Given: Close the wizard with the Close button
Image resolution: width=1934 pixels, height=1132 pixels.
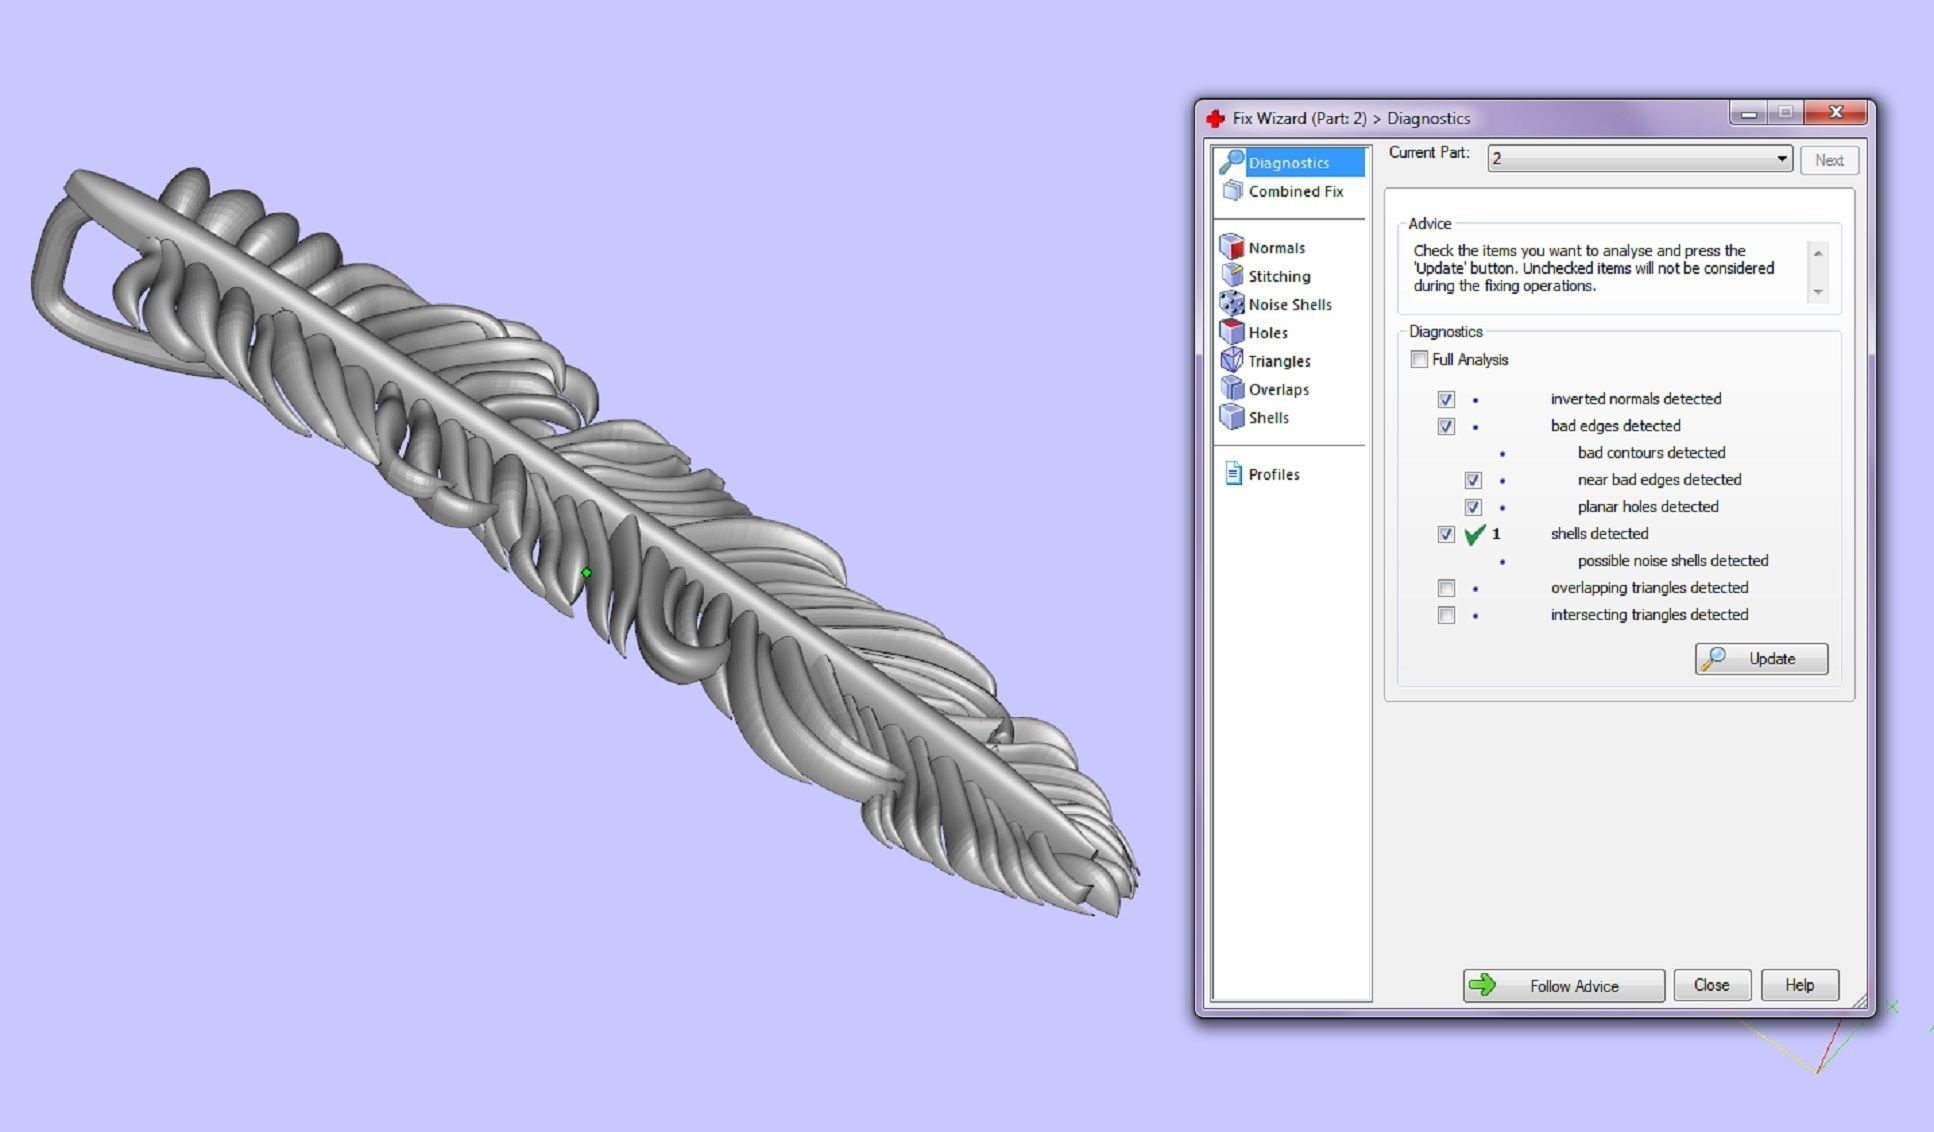Looking at the screenshot, I should tap(1711, 985).
